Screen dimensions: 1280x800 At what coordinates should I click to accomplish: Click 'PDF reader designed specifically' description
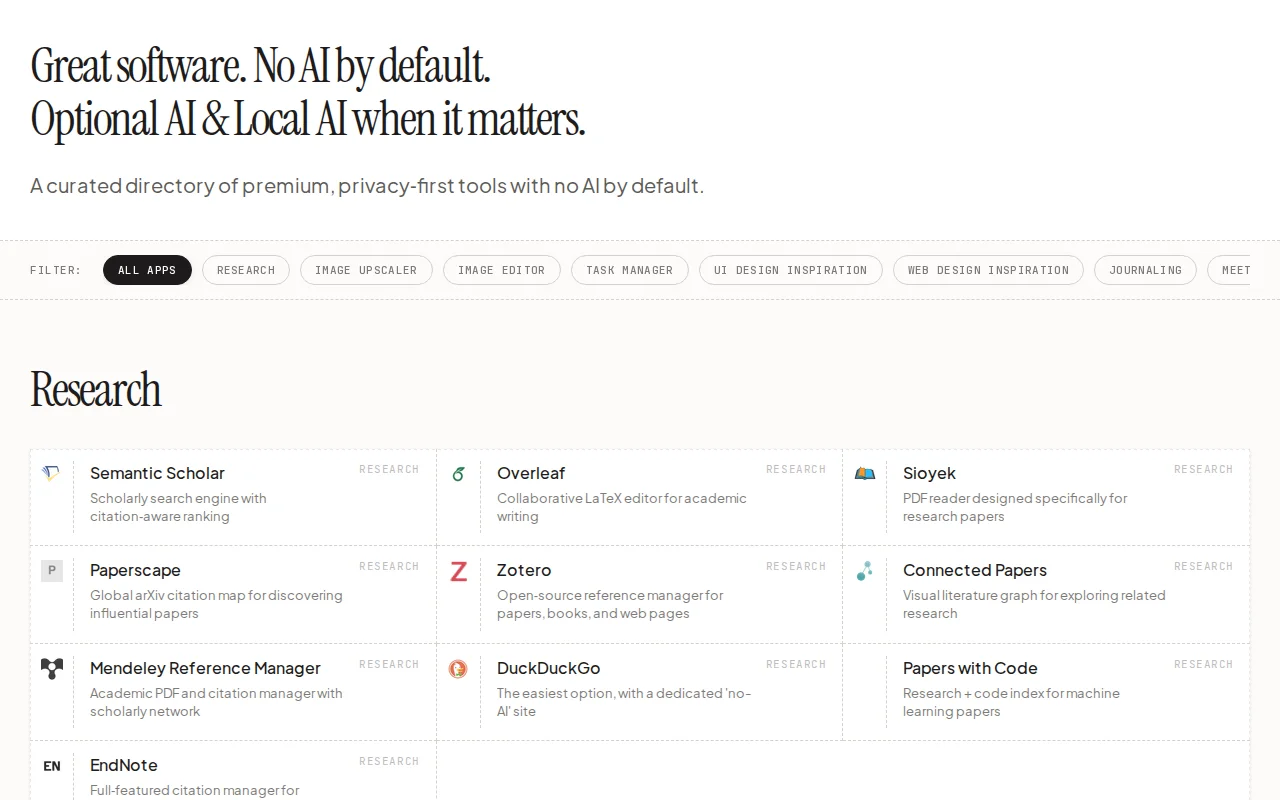coord(1015,507)
